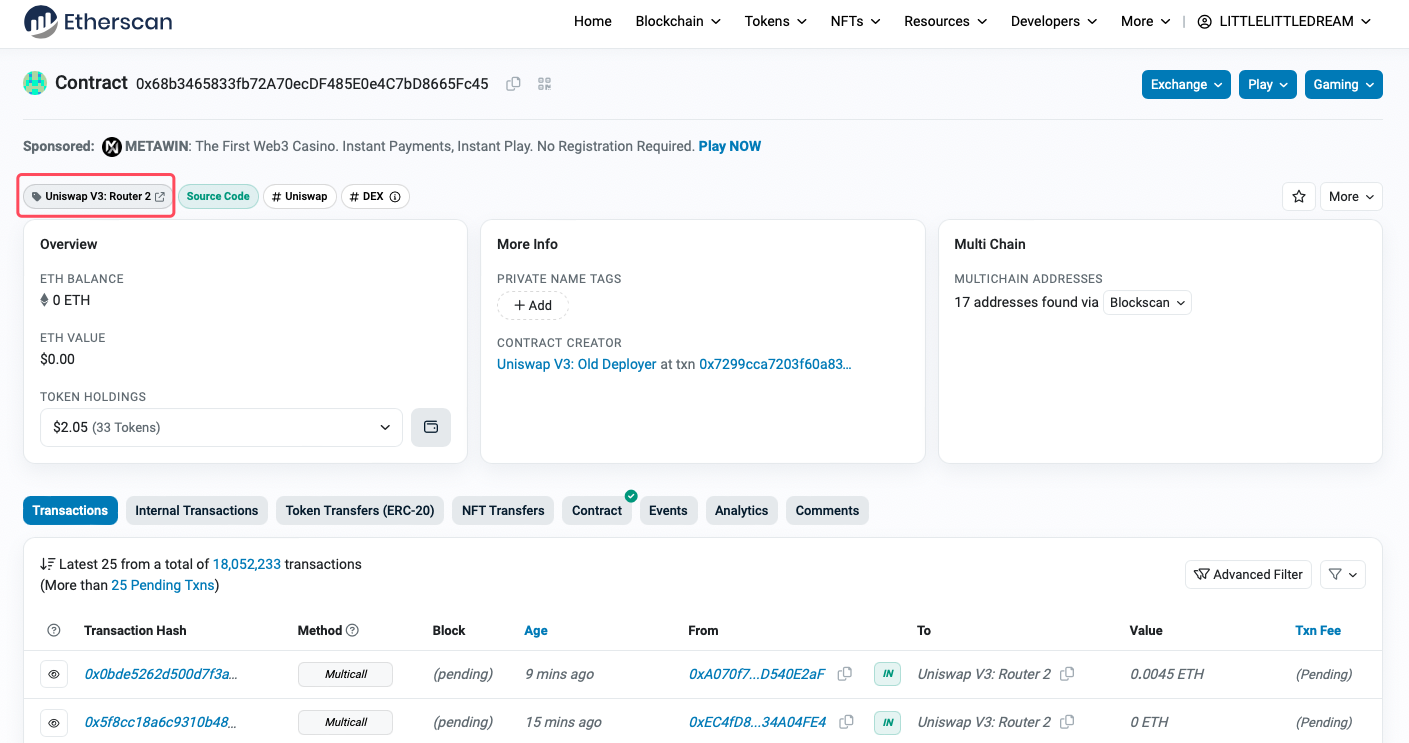Viewport: 1409px width, 743px height.
Task: Show the address QR code
Action: click(x=545, y=84)
